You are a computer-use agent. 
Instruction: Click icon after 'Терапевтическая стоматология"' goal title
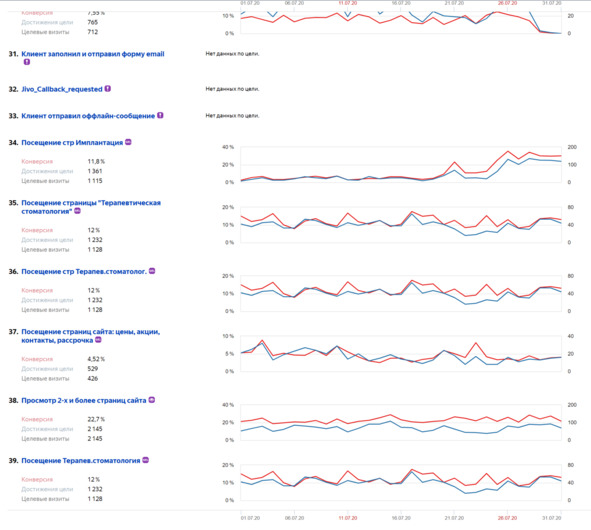(77, 211)
